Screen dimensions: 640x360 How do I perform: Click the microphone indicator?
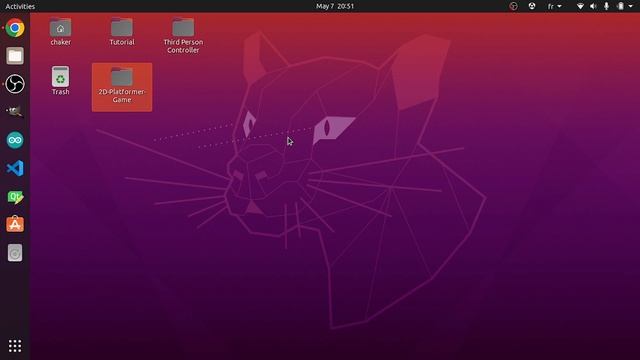(606, 6)
